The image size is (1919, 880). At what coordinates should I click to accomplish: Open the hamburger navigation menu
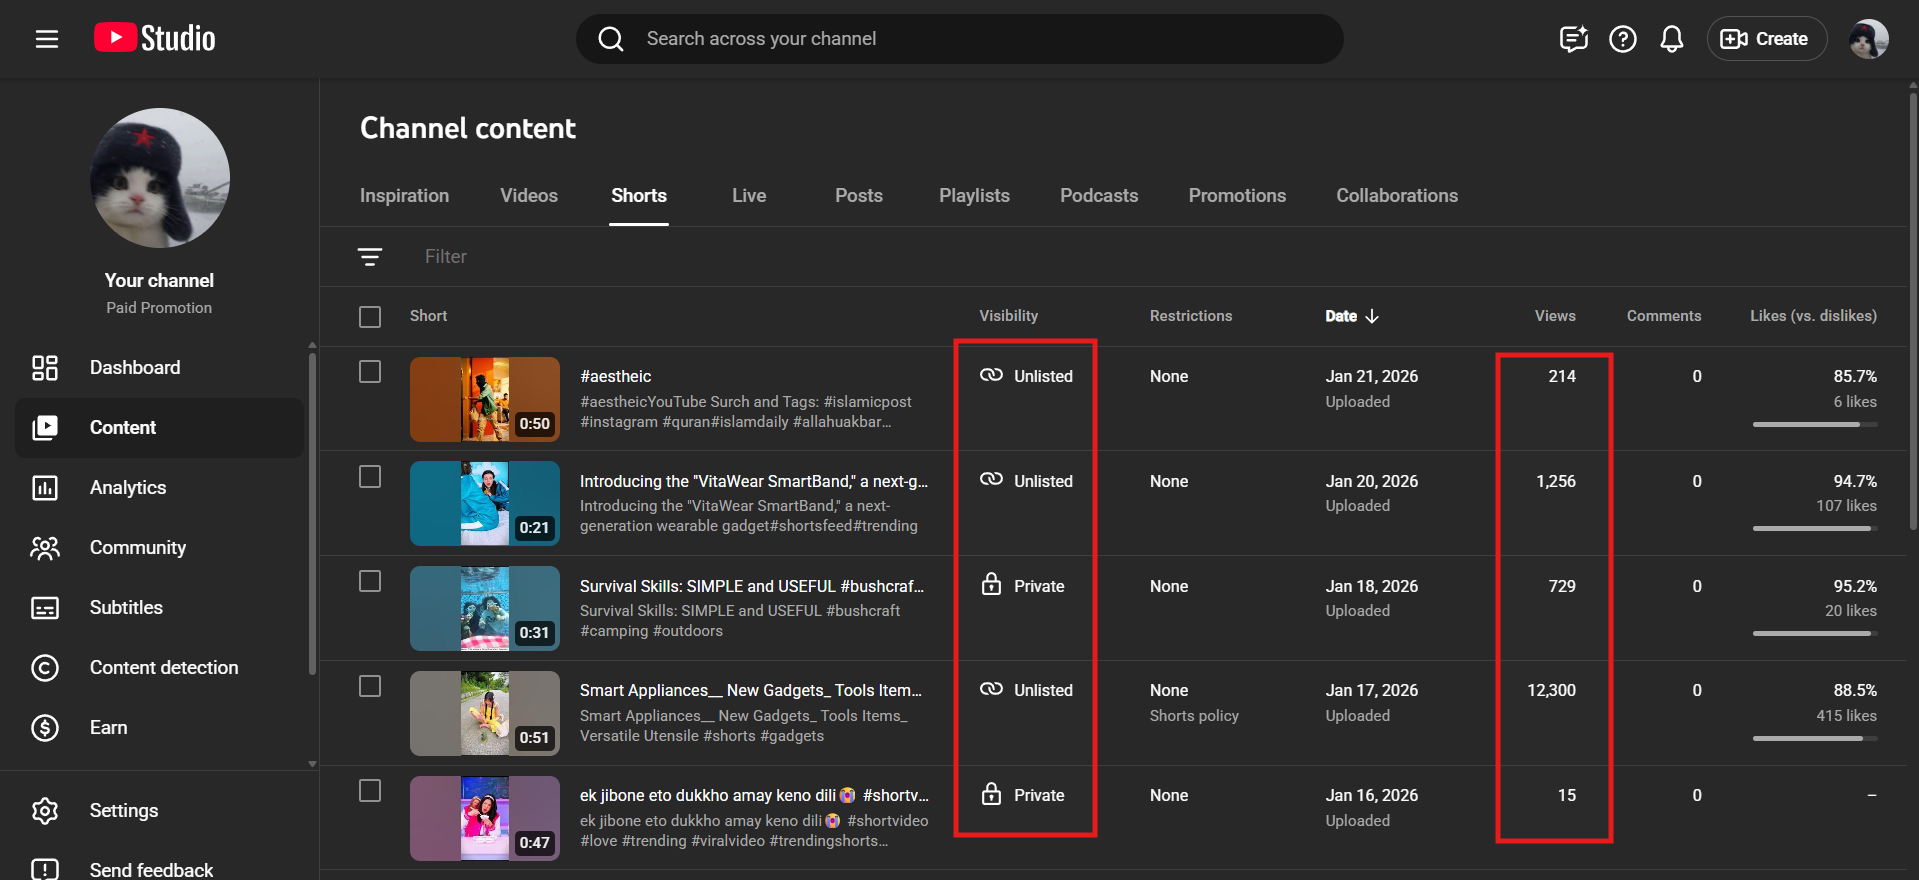click(x=47, y=39)
